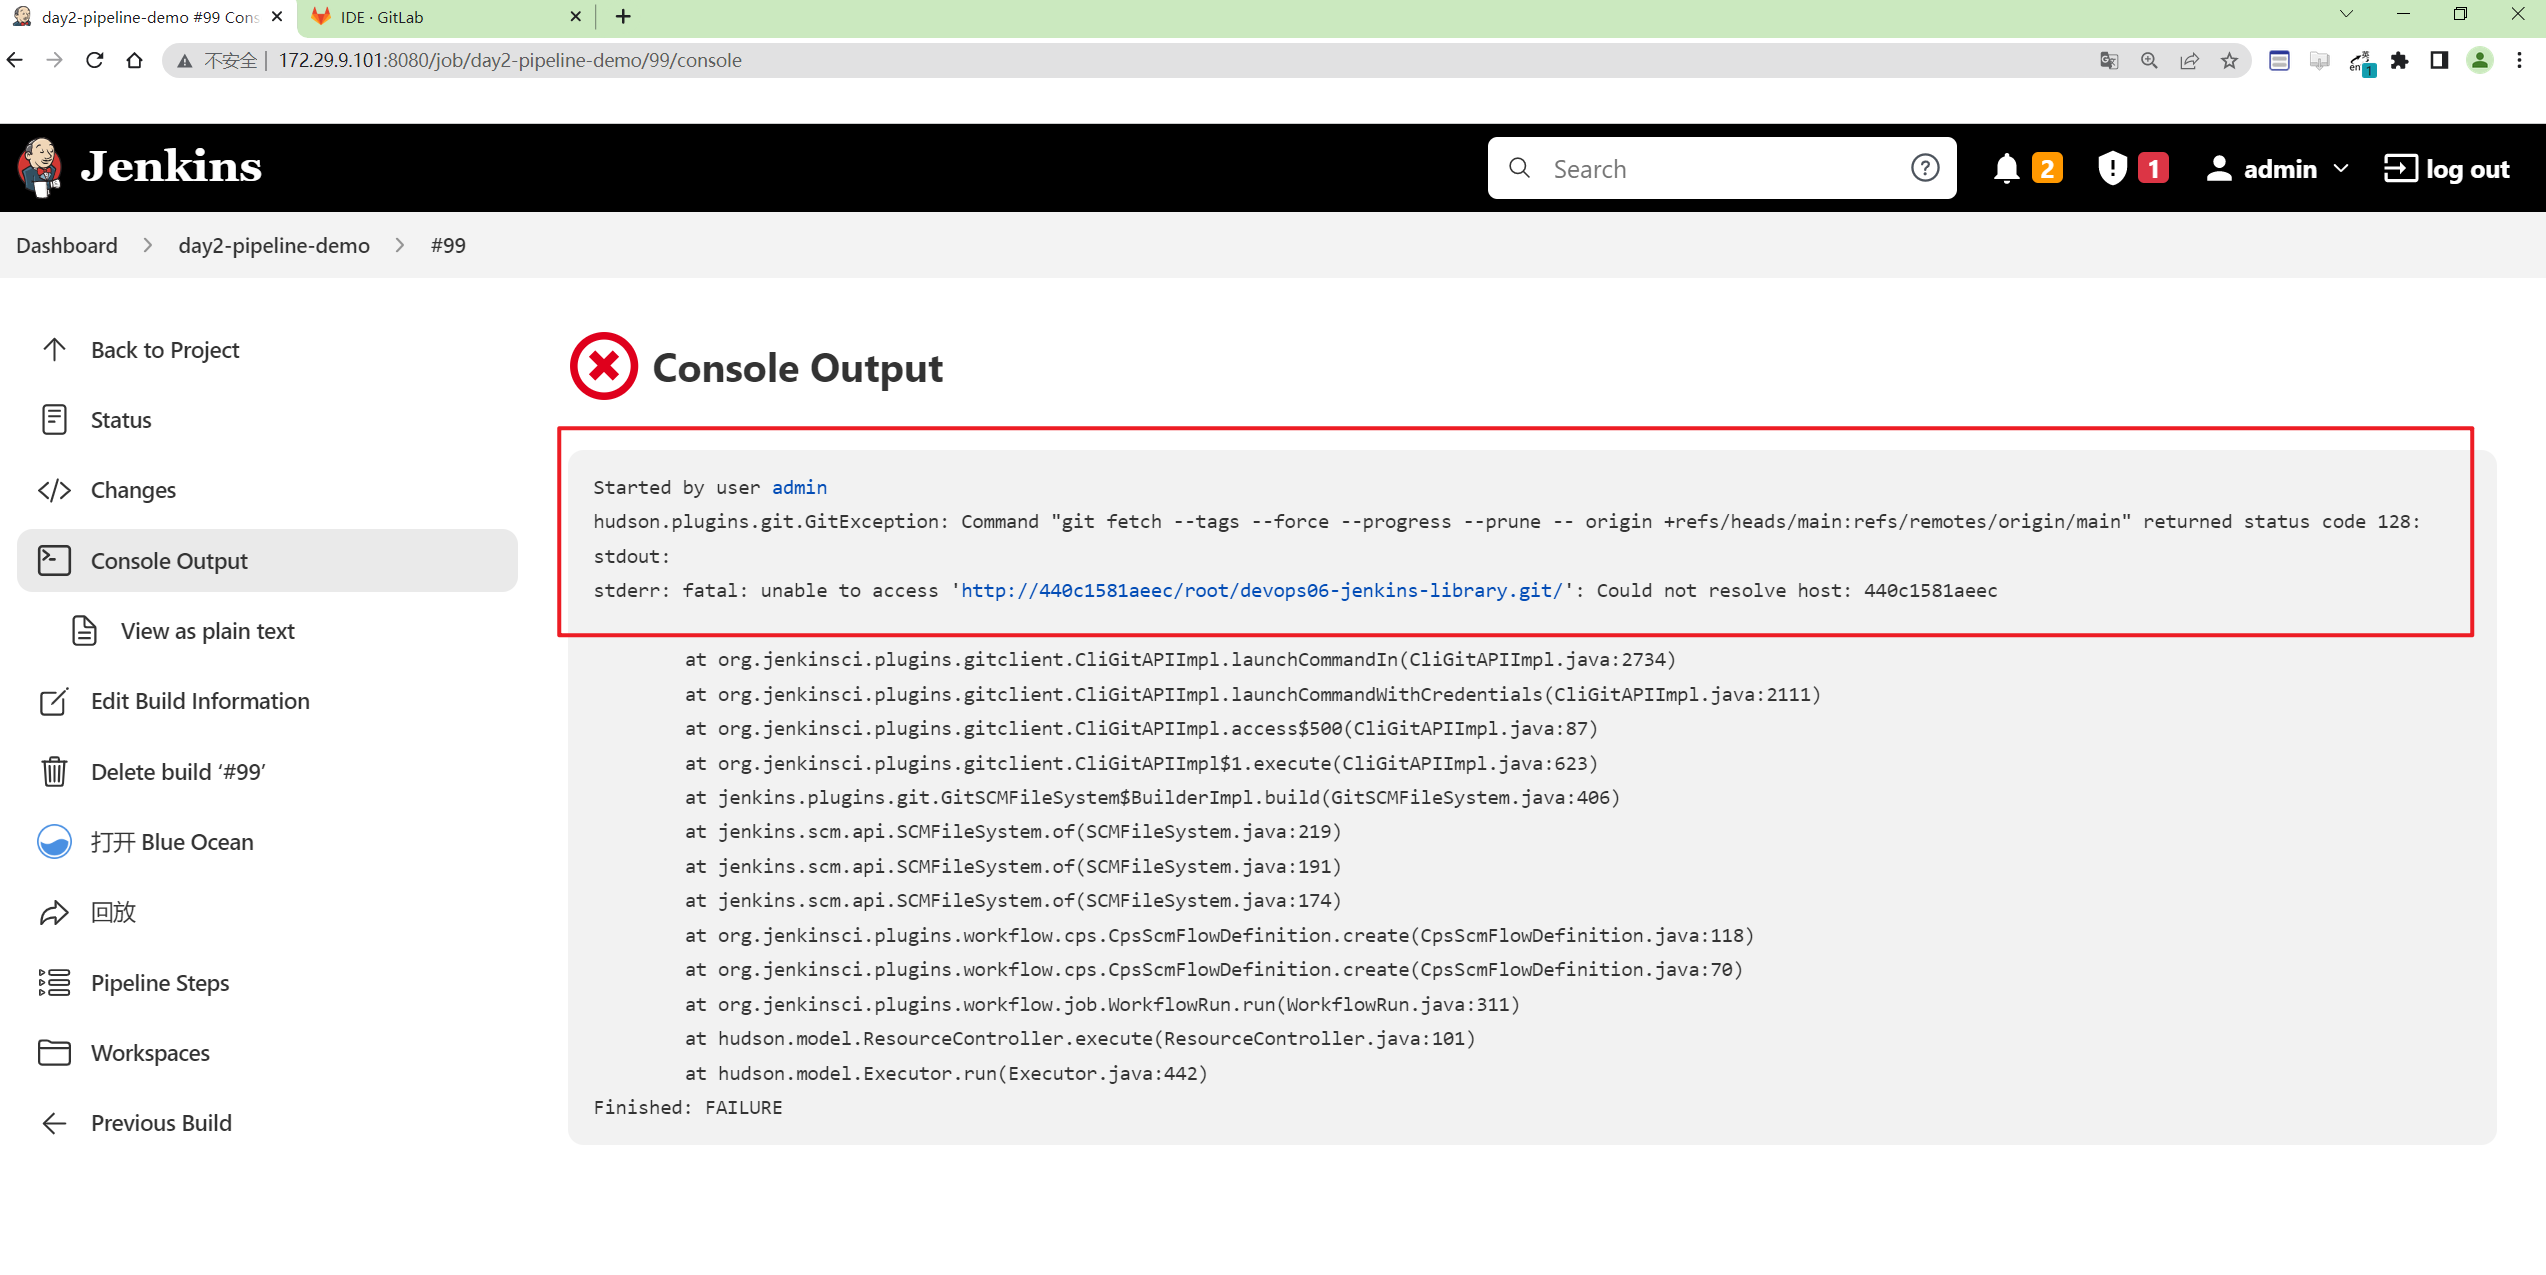Screen dimensions: 2546x1275
Task: Click the address bar URL
Action: pos(510,61)
